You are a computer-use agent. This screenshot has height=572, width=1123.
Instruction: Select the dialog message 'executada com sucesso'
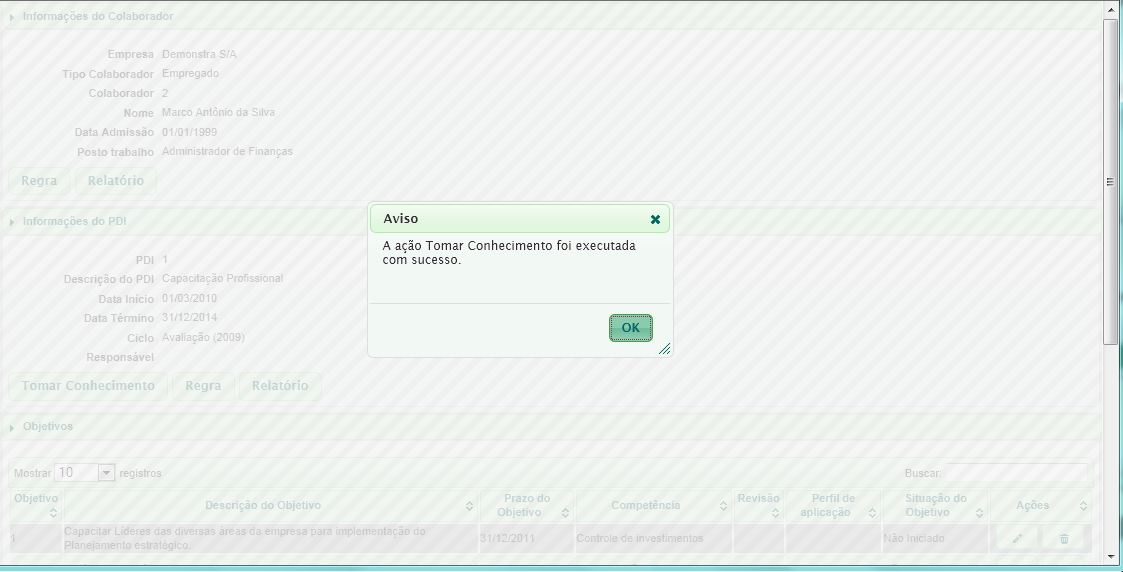point(509,253)
